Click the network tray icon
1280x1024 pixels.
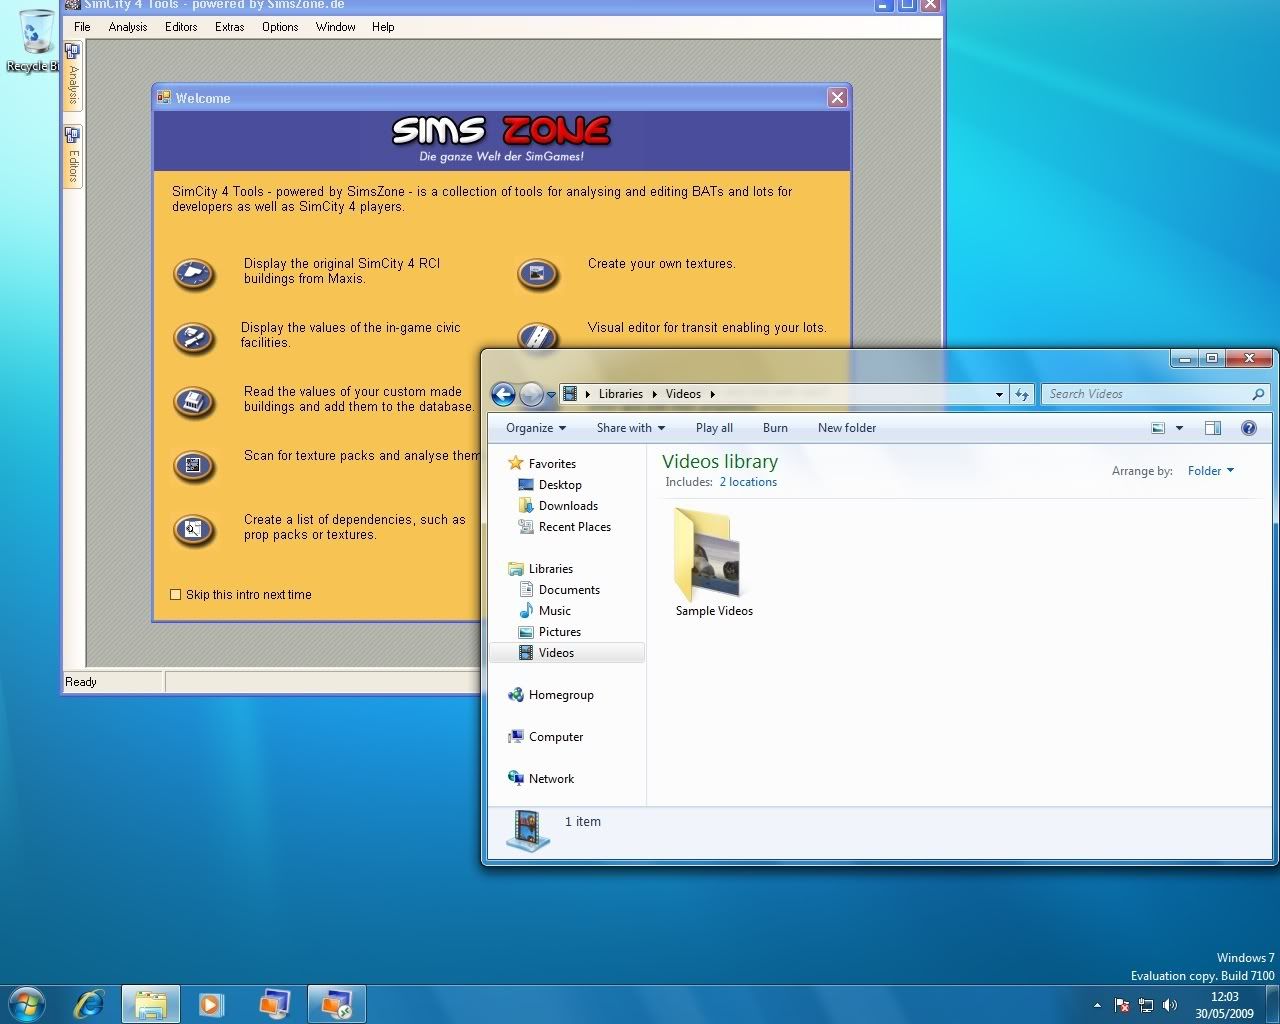pyautogui.click(x=1146, y=1005)
